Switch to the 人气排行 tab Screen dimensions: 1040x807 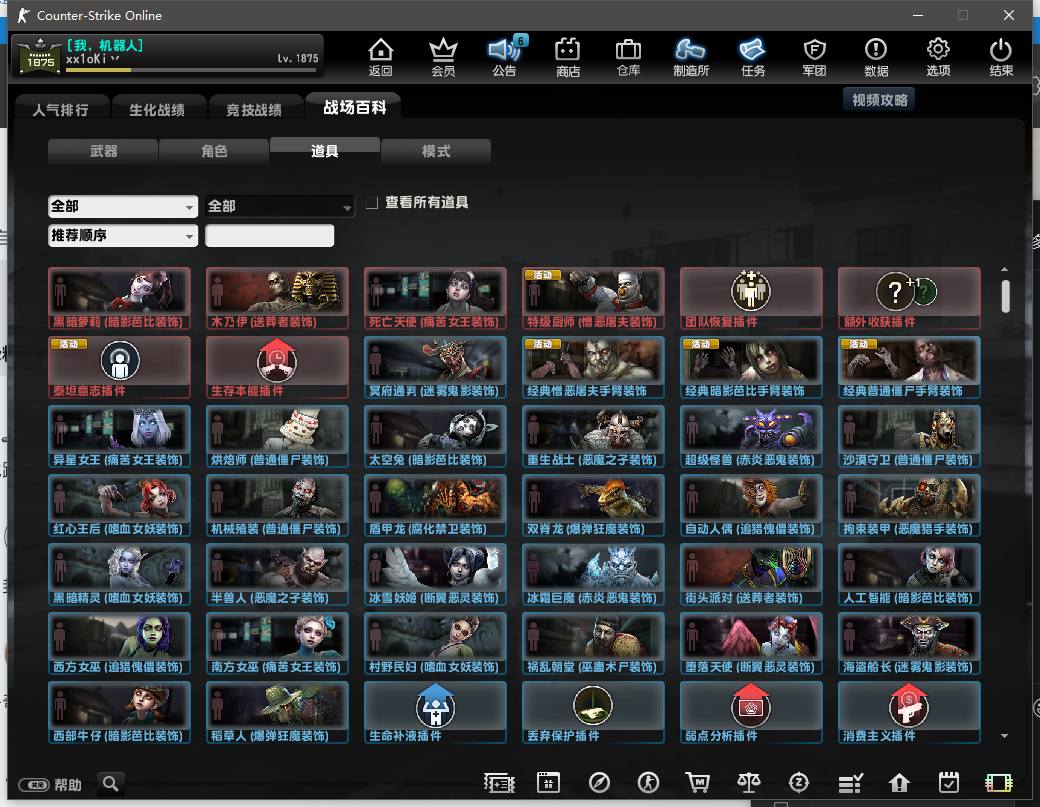pyautogui.click(x=60, y=109)
